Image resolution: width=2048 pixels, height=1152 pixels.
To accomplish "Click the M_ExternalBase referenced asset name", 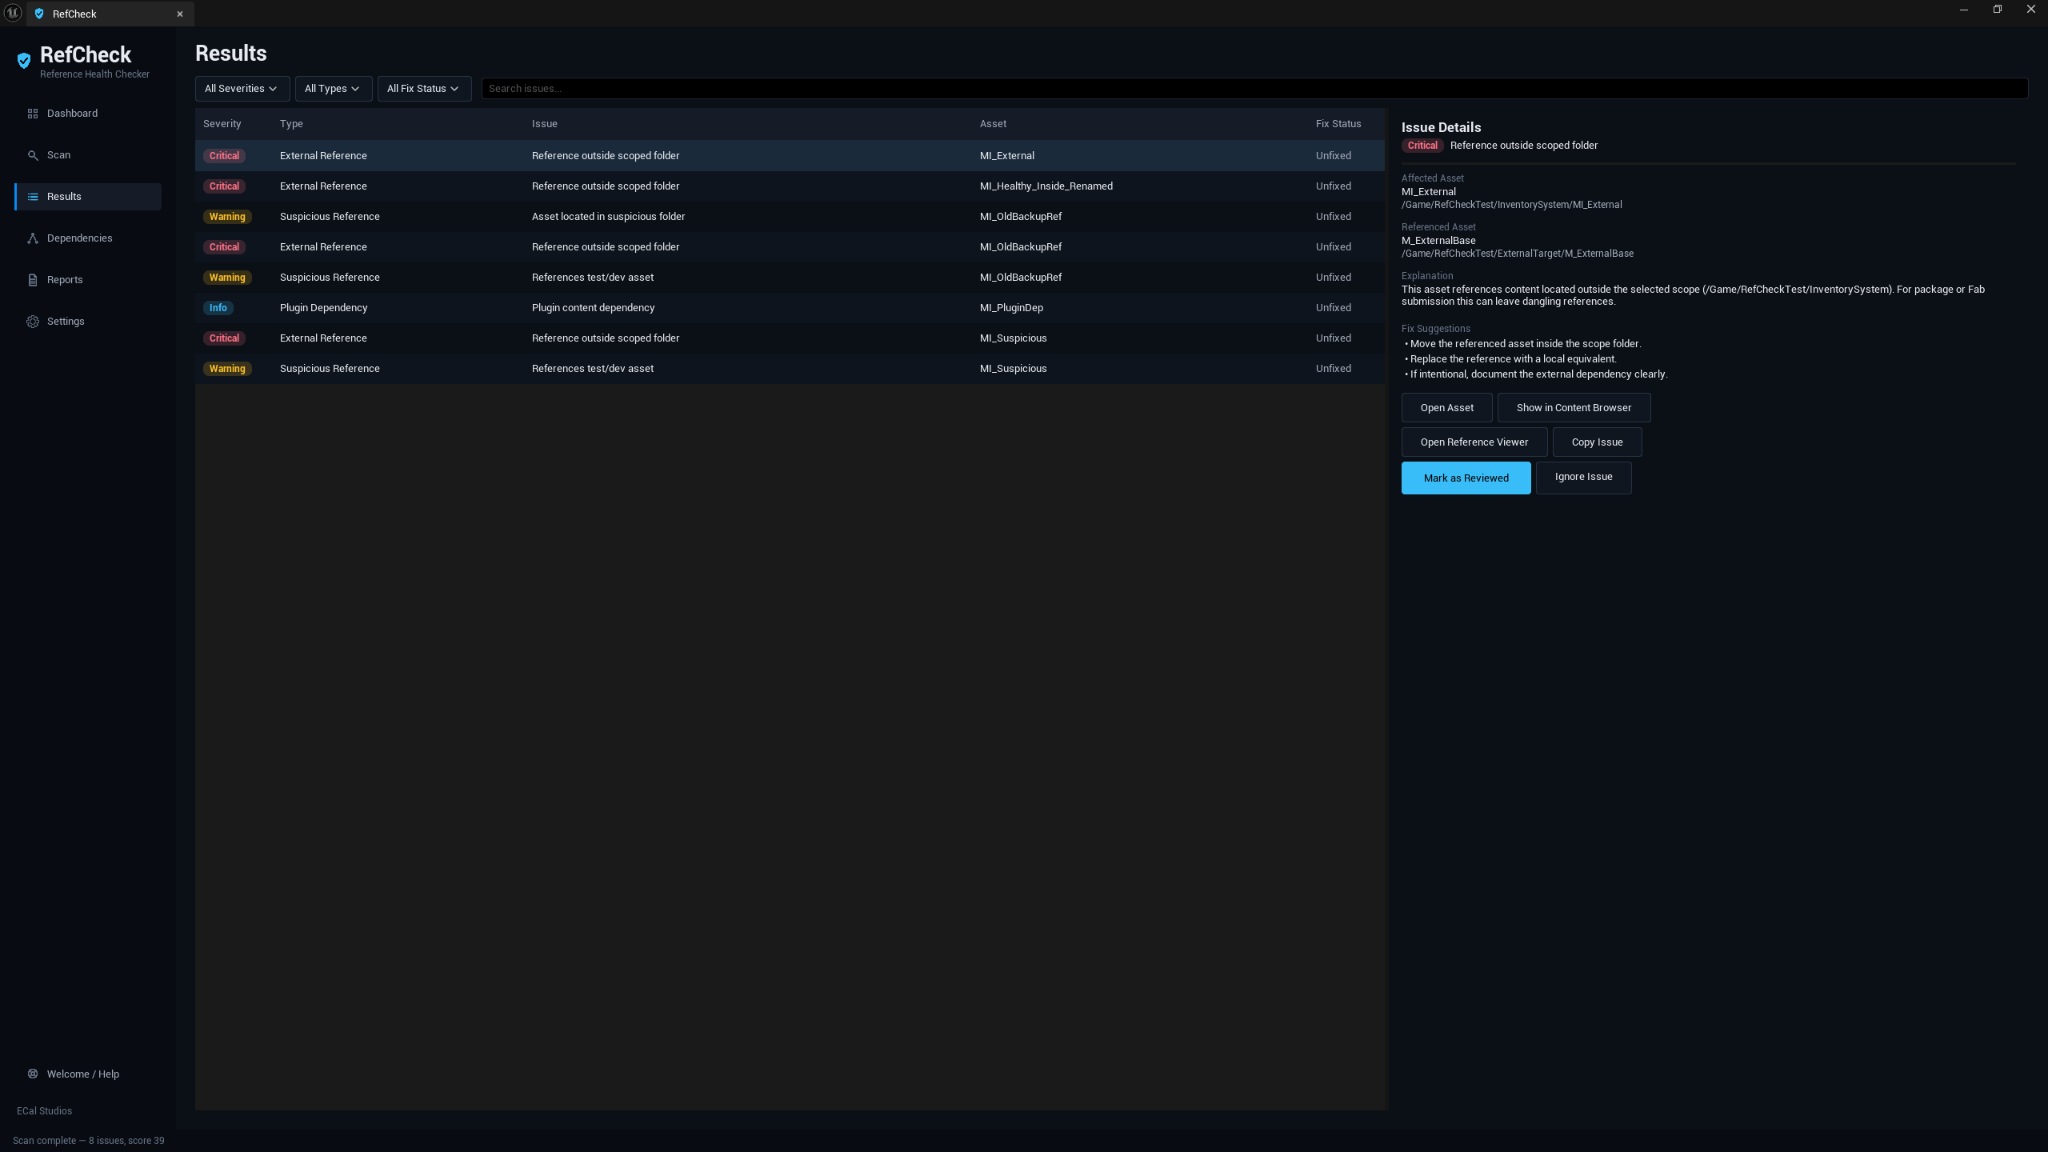I will [1438, 241].
